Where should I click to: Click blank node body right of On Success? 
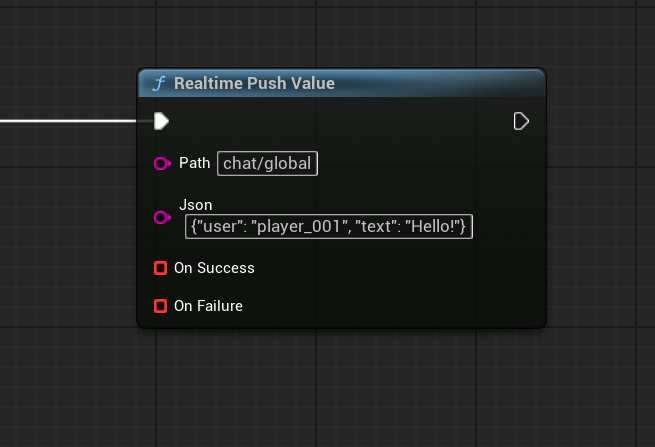(x=400, y=268)
